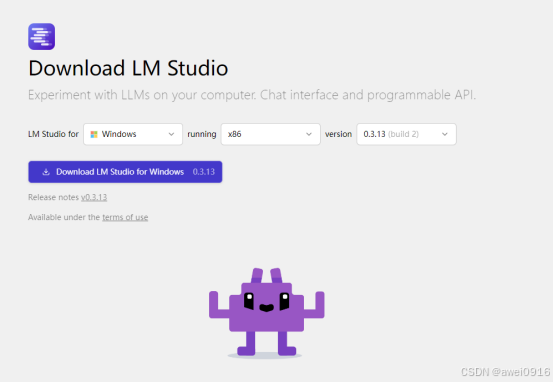The height and width of the screenshot is (383, 554).
Task: Click the "running" label before x86
Action: coord(202,134)
